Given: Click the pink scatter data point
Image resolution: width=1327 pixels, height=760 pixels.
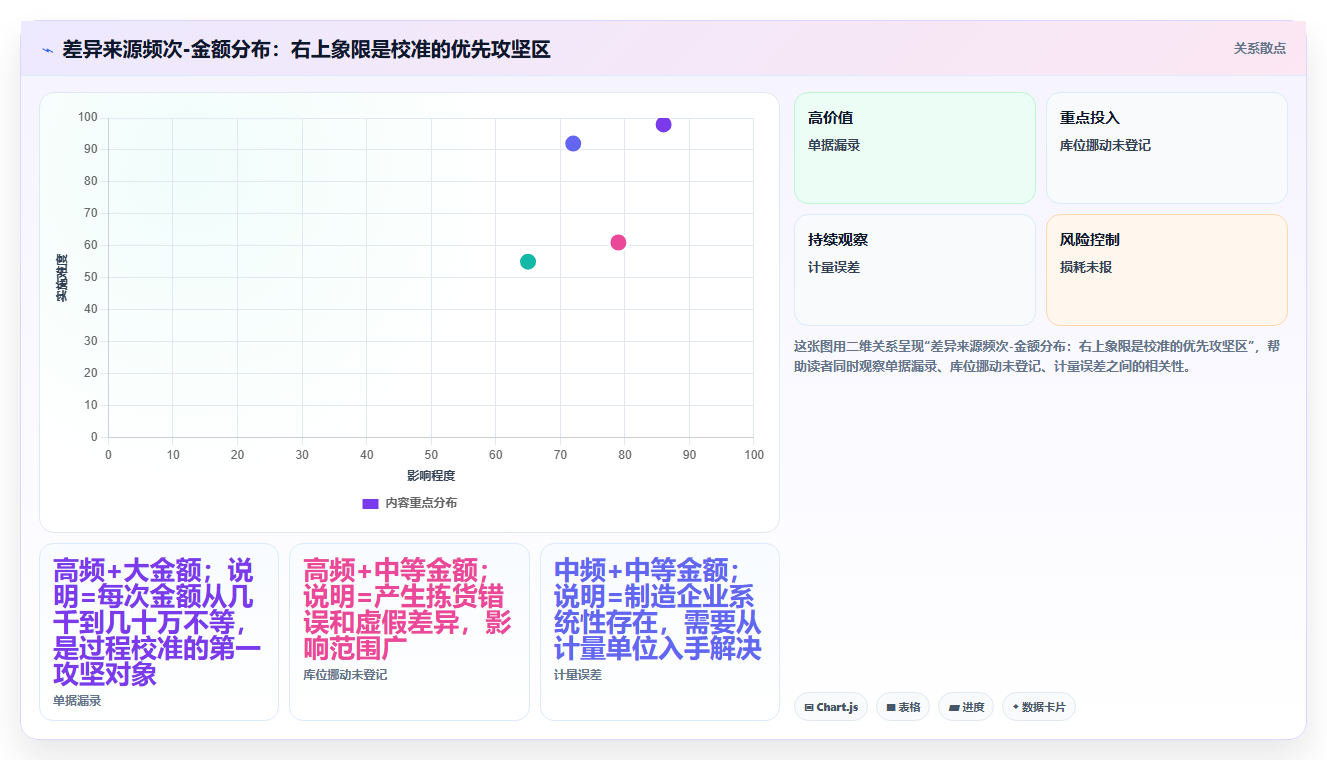Looking at the screenshot, I should 618,242.
